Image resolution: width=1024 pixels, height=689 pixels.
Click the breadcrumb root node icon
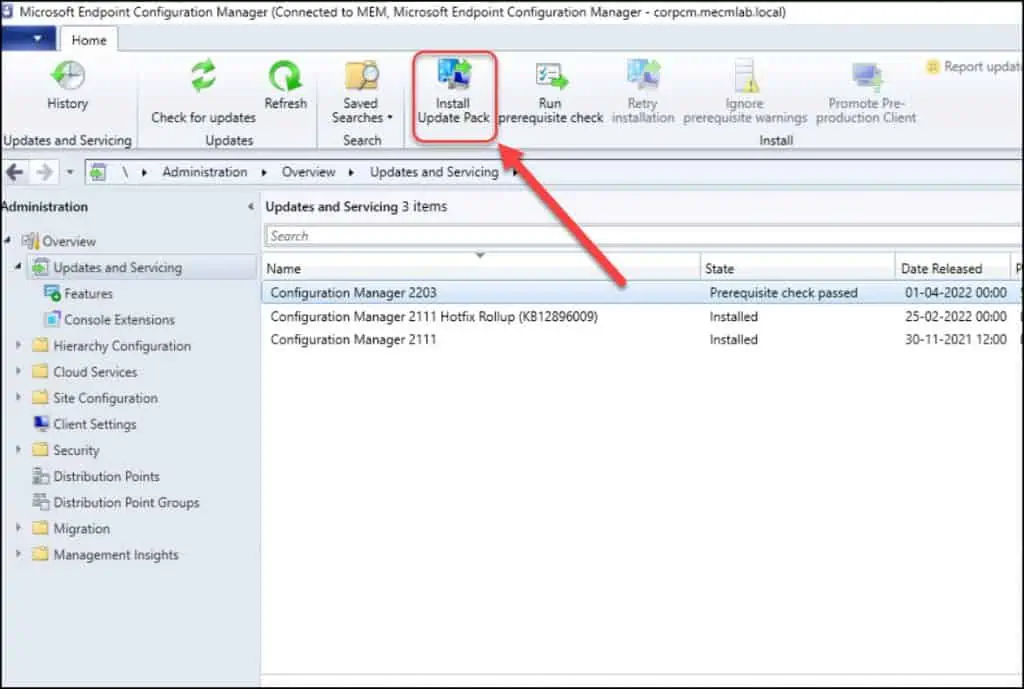click(x=98, y=172)
